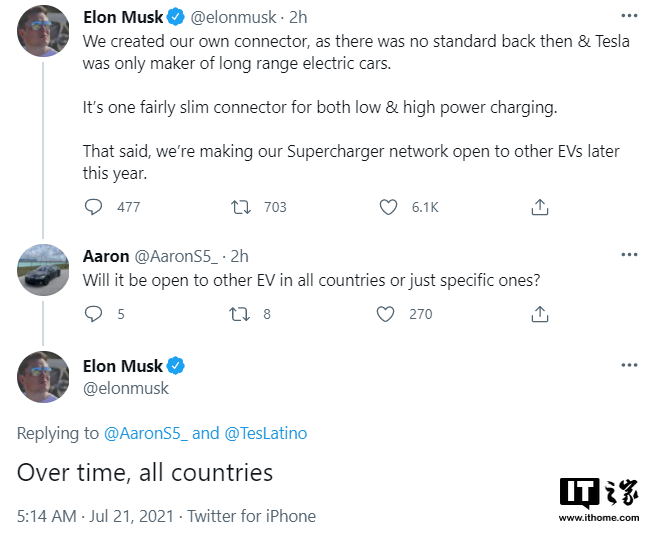Reply to Elon Musk's connector tweet
Viewport: 656px width, 534px height.
(93, 207)
